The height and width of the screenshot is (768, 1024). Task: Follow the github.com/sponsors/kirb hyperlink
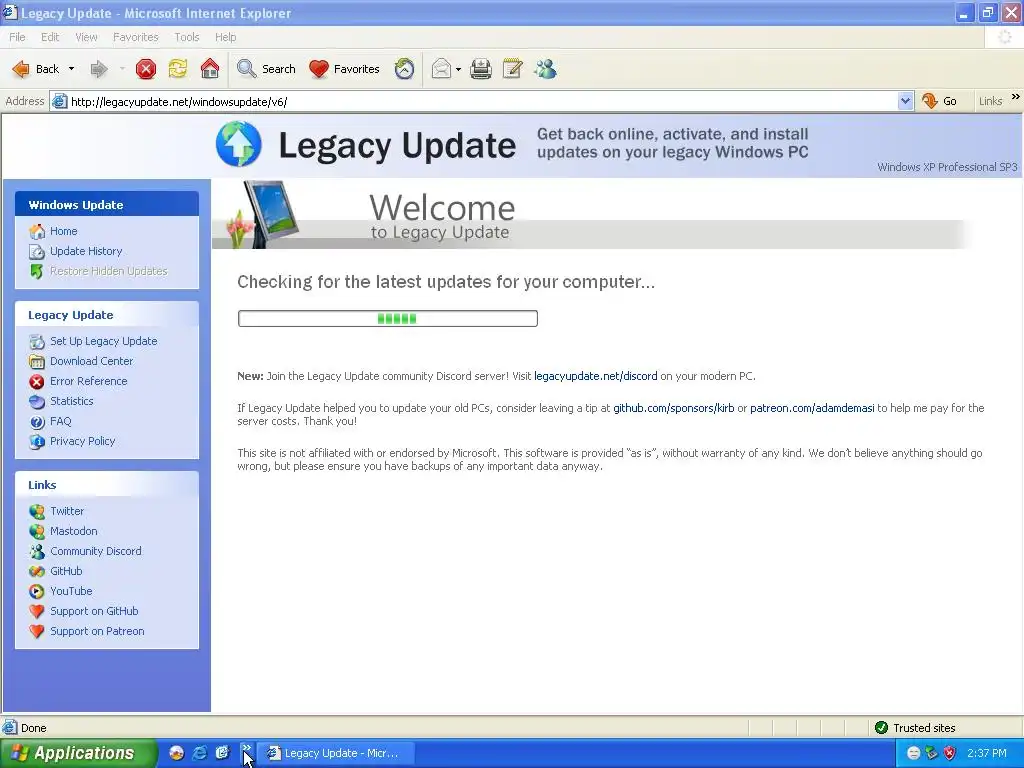click(673, 408)
